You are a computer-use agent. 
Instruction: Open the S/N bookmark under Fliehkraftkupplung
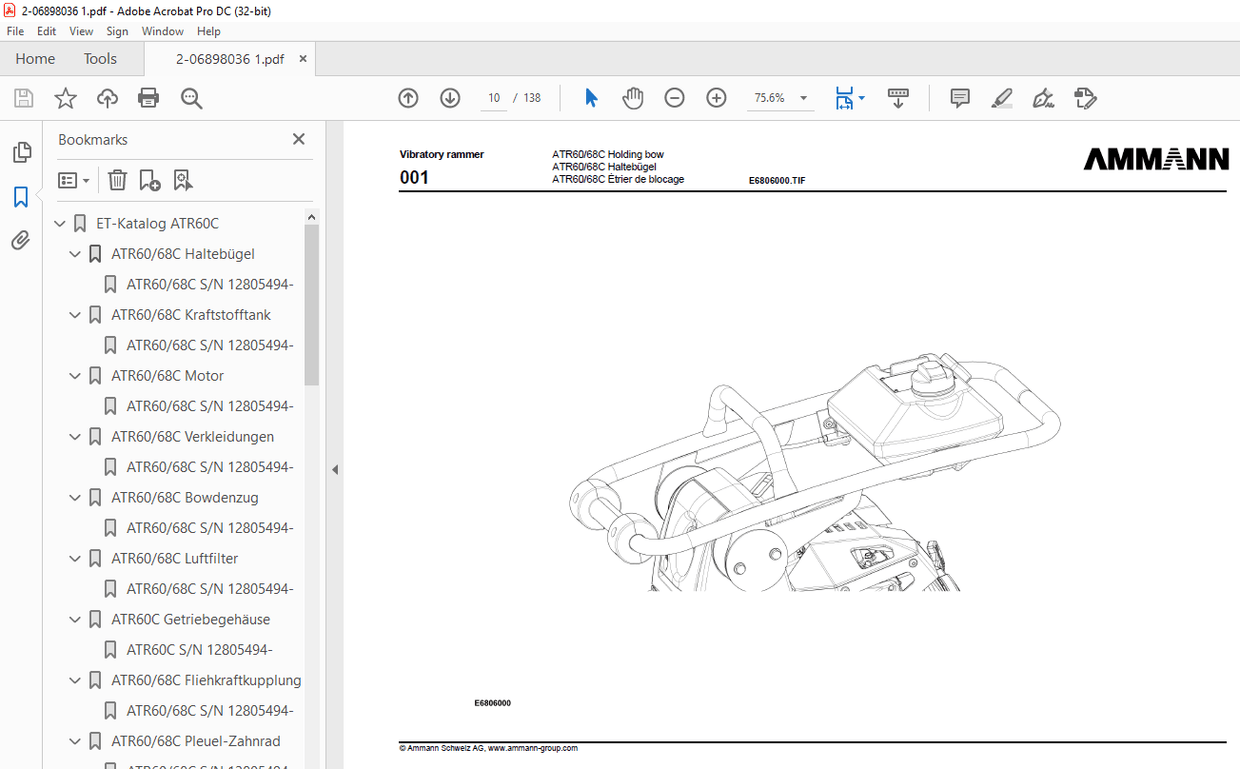(x=210, y=711)
